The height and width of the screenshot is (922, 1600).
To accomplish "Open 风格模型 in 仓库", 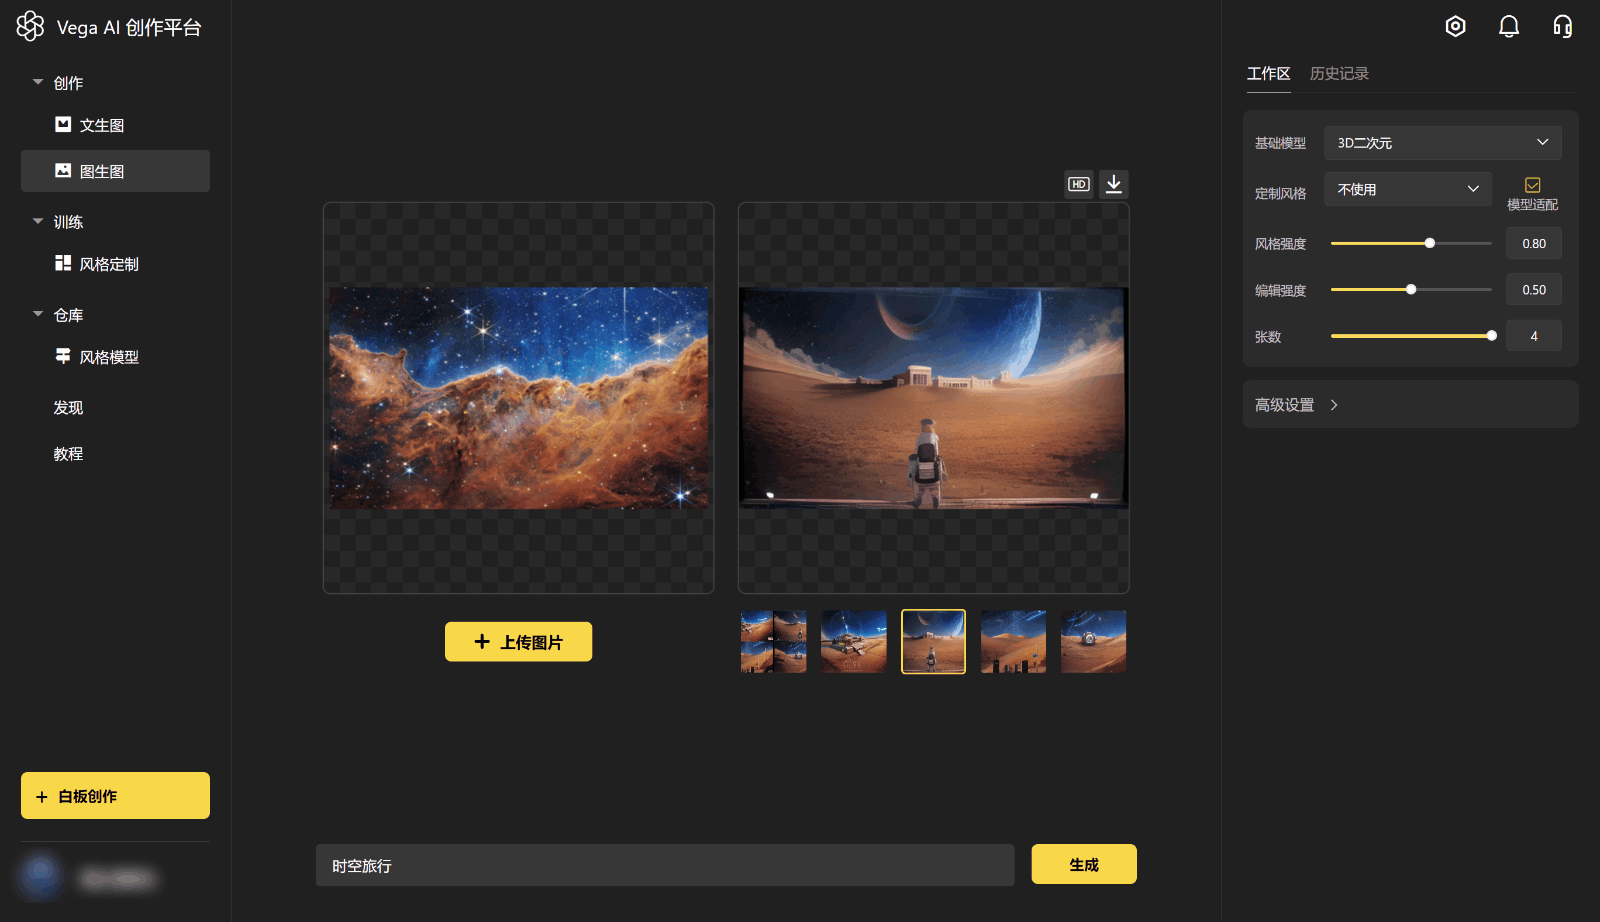I will pyautogui.click(x=115, y=357).
